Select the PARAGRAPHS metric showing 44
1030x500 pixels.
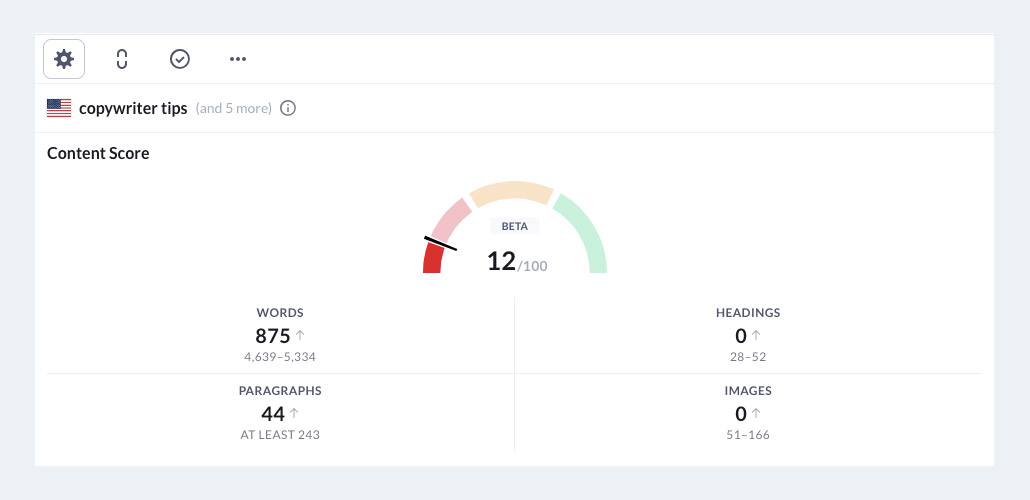(280, 412)
